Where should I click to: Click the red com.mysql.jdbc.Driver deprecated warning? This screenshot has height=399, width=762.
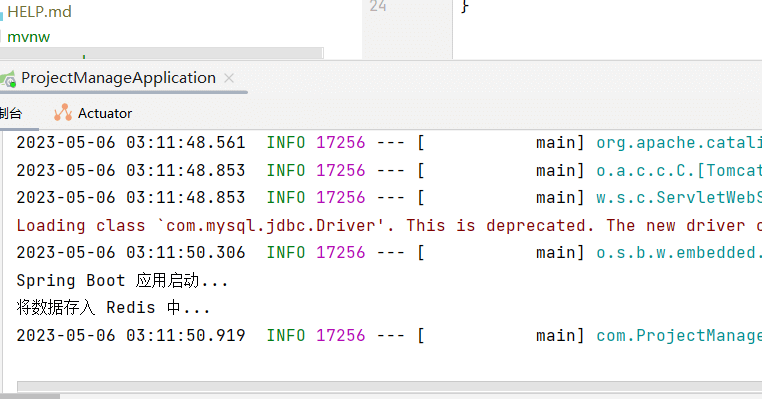click(389, 226)
